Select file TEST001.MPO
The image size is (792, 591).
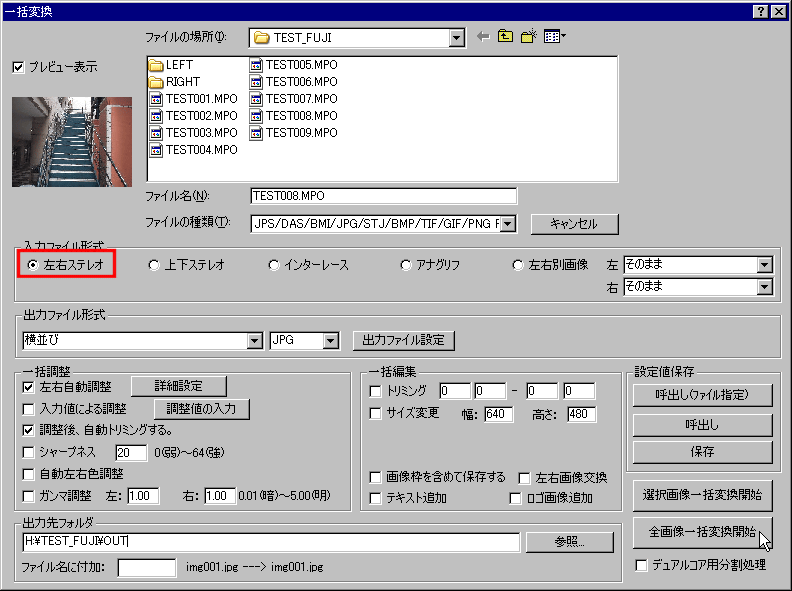[x=193, y=99]
